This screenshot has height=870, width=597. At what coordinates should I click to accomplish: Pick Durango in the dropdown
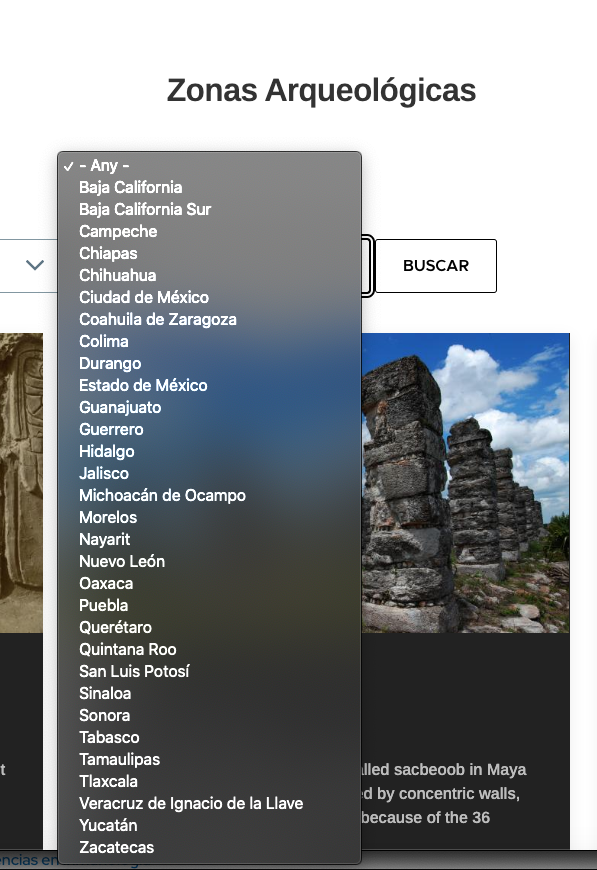point(210,363)
